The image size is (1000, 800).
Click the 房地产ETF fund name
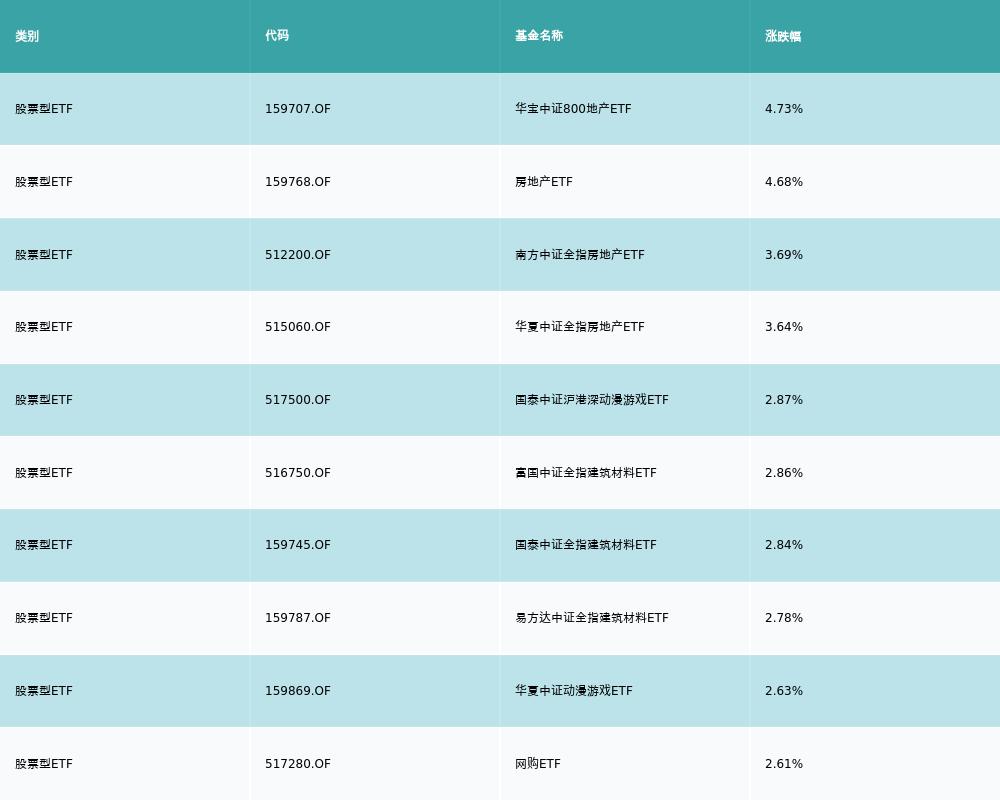coord(544,182)
